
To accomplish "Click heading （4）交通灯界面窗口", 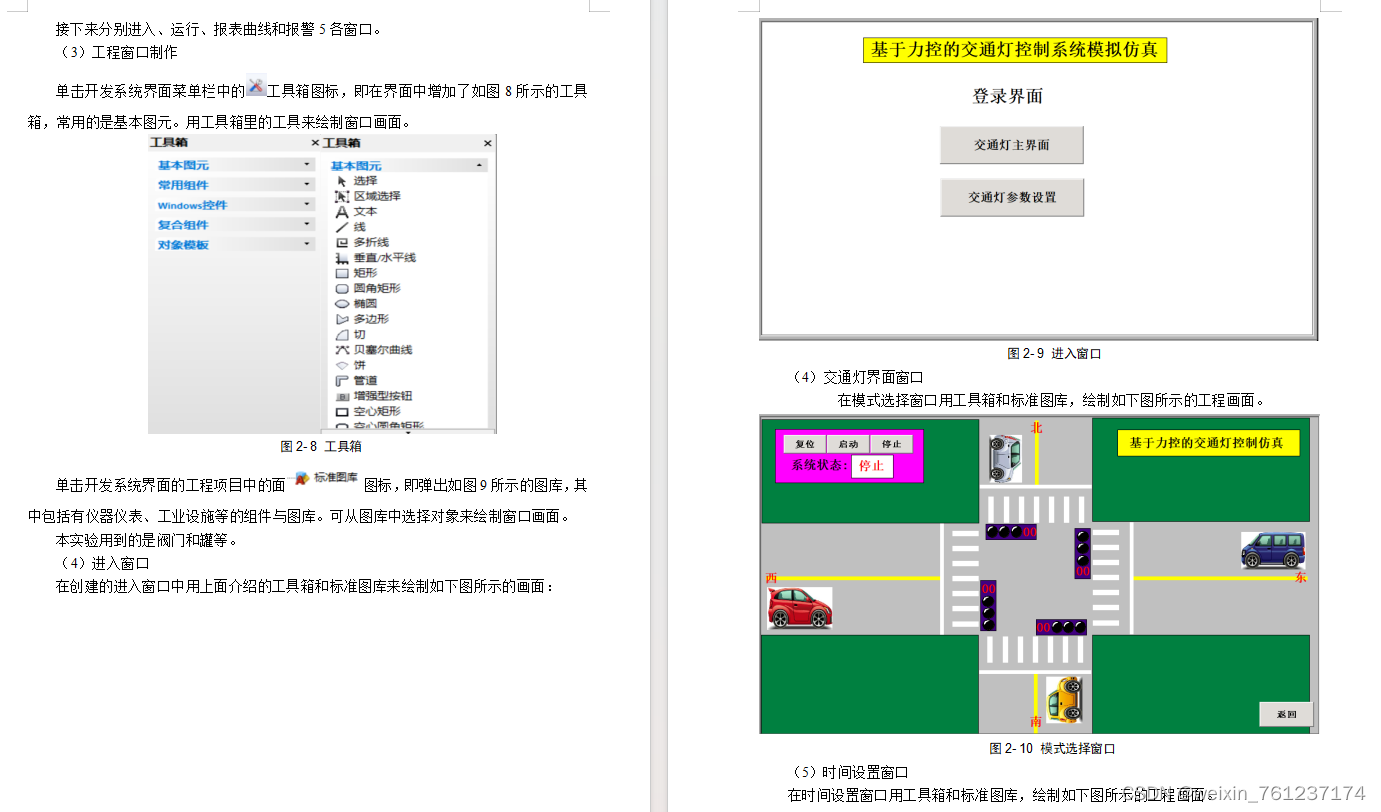I will click(x=856, y=377).
